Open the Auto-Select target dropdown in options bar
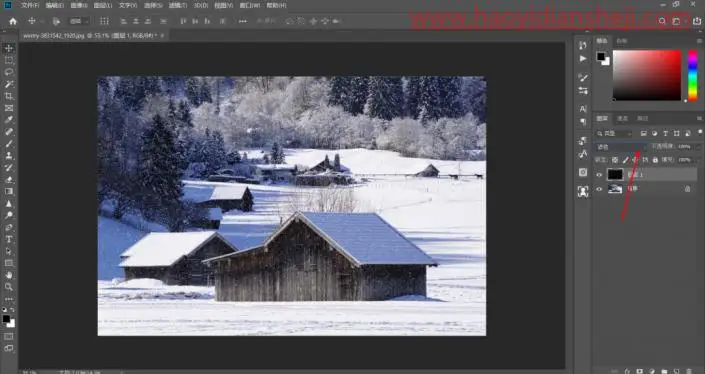This screenshot has width=705, height=374. click(x=80, y=21)
